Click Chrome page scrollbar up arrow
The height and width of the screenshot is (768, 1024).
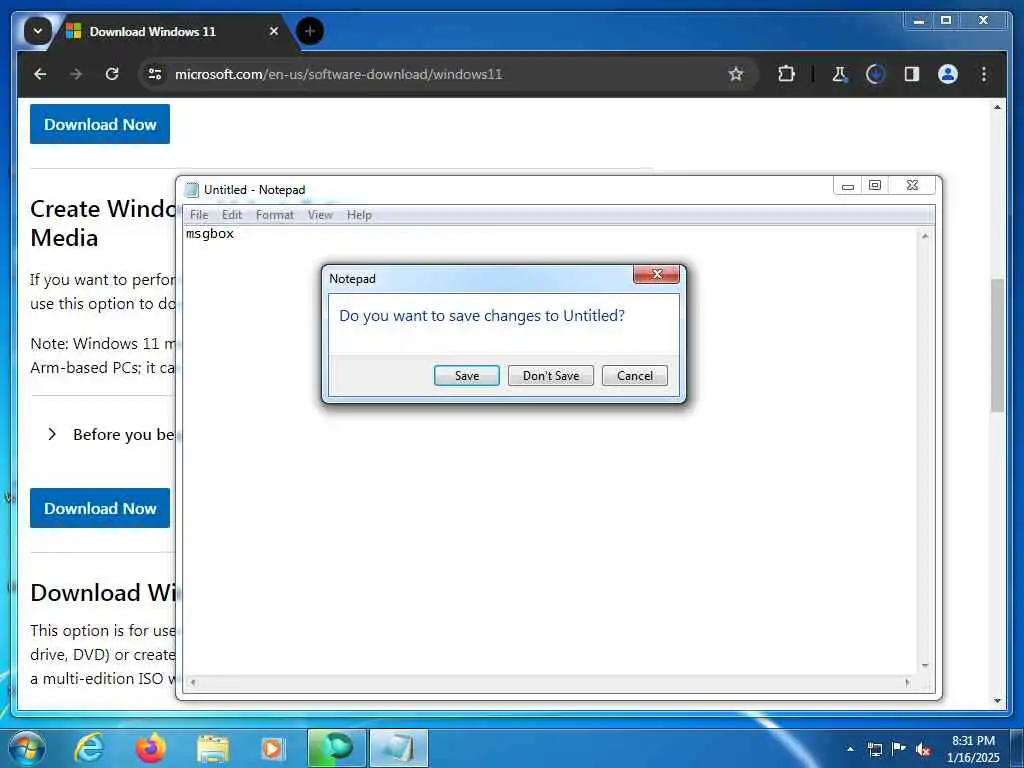point(997,107)
